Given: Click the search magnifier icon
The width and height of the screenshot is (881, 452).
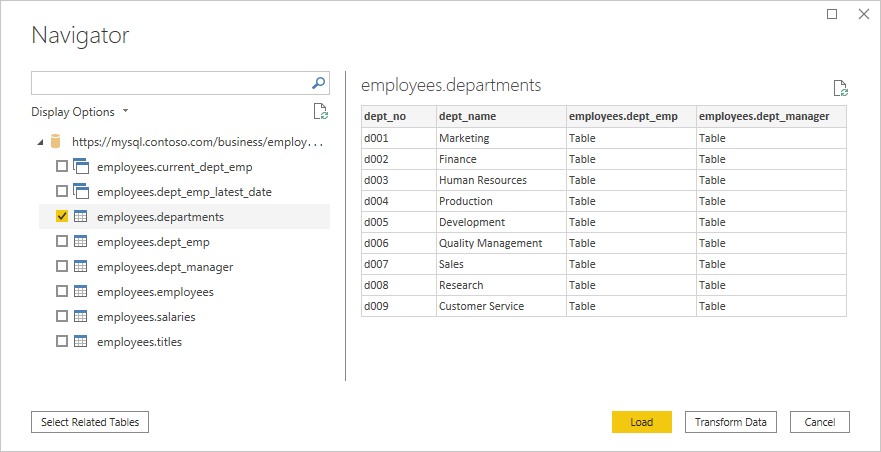Looking at the screenshot, I should point(319,83).
